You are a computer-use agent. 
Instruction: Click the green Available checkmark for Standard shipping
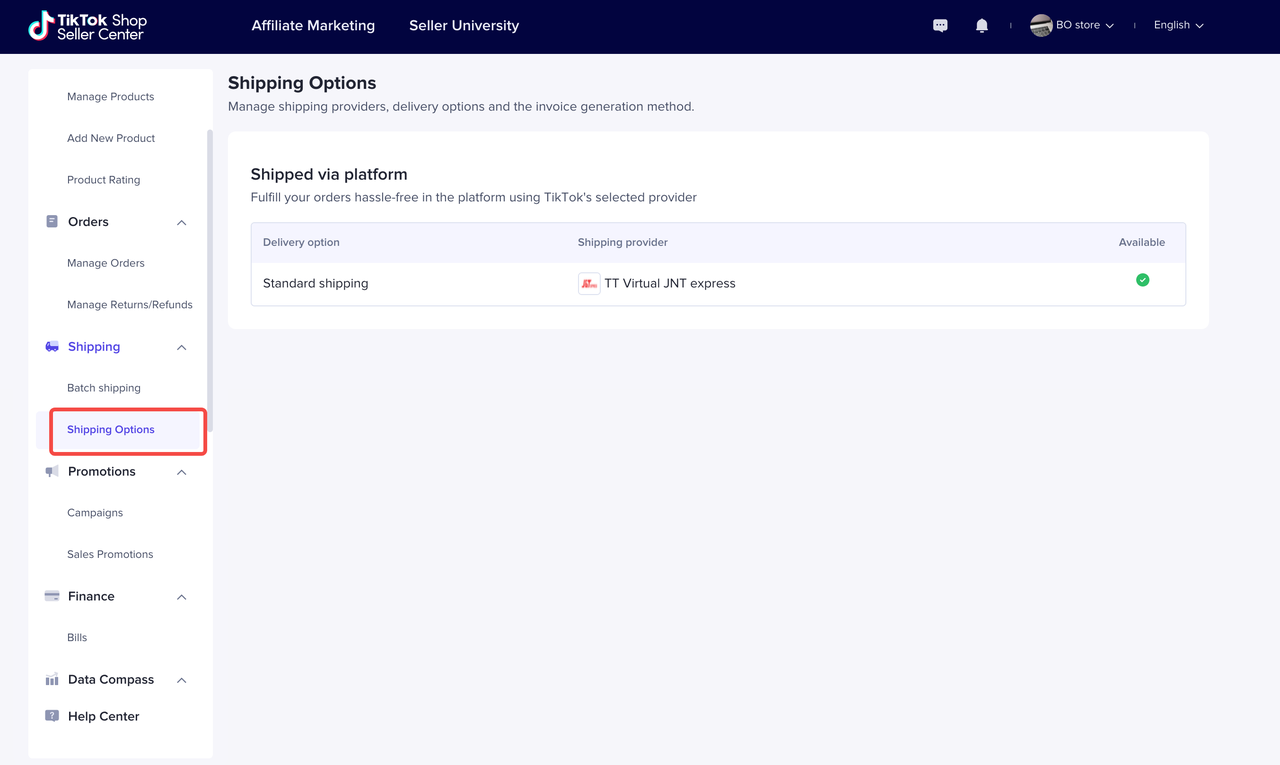[1142, 280]
